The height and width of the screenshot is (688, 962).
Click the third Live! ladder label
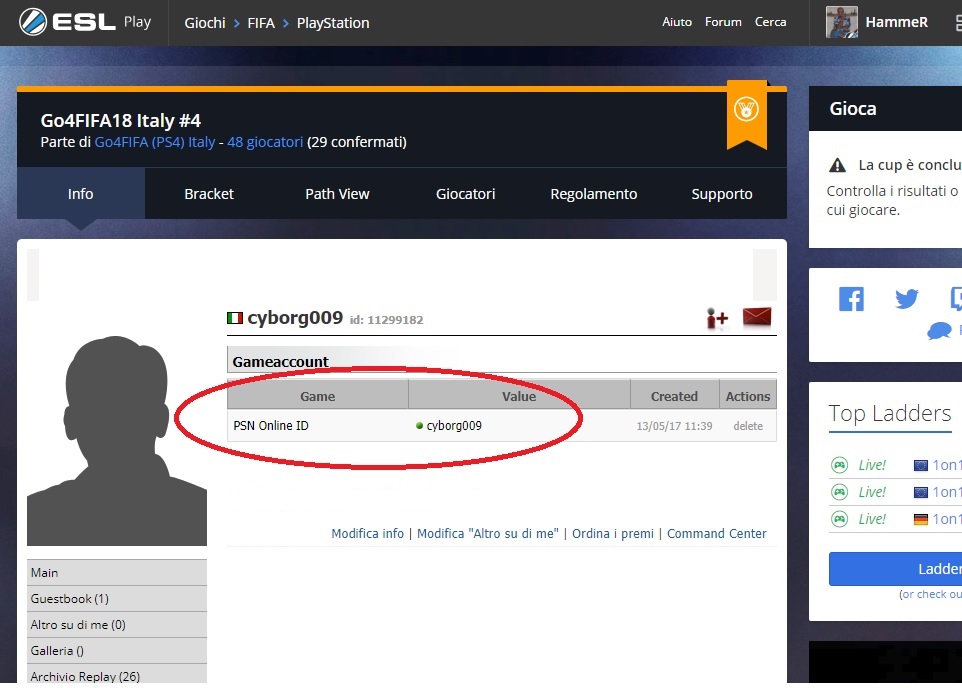tap(872, 519)
